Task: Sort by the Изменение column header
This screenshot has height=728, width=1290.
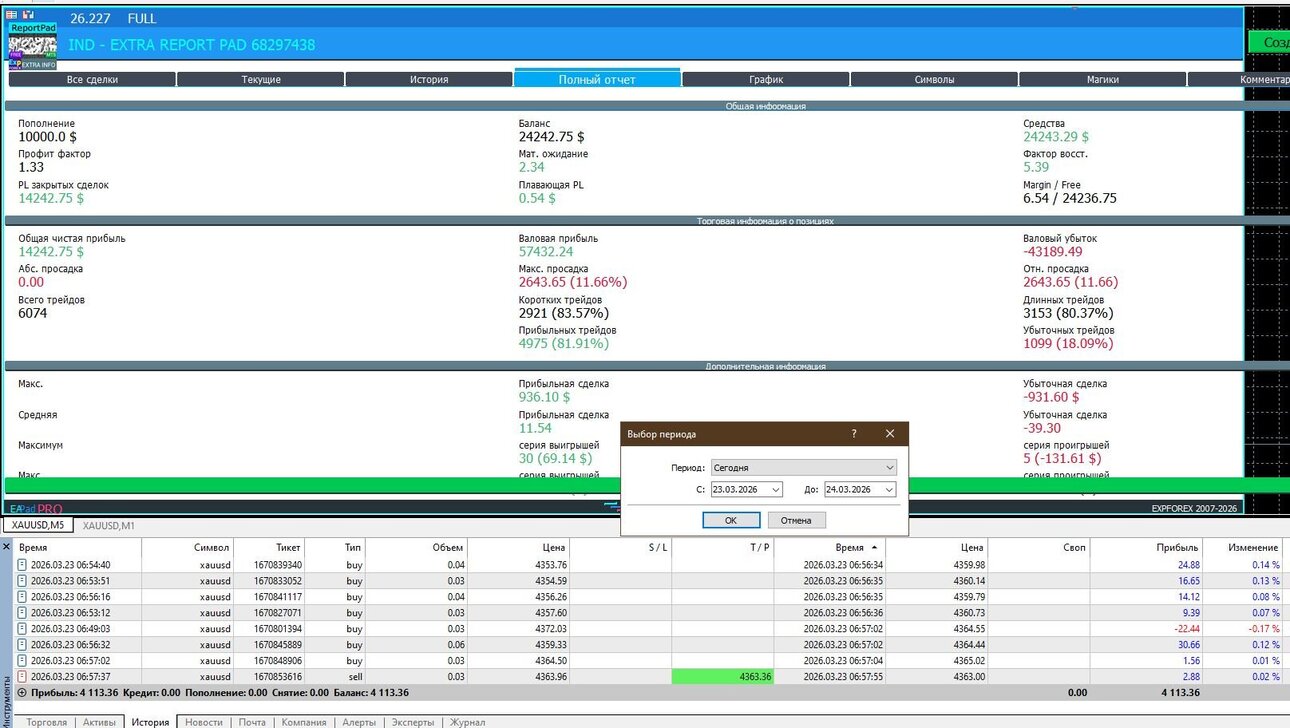Action: (1244, 548)
